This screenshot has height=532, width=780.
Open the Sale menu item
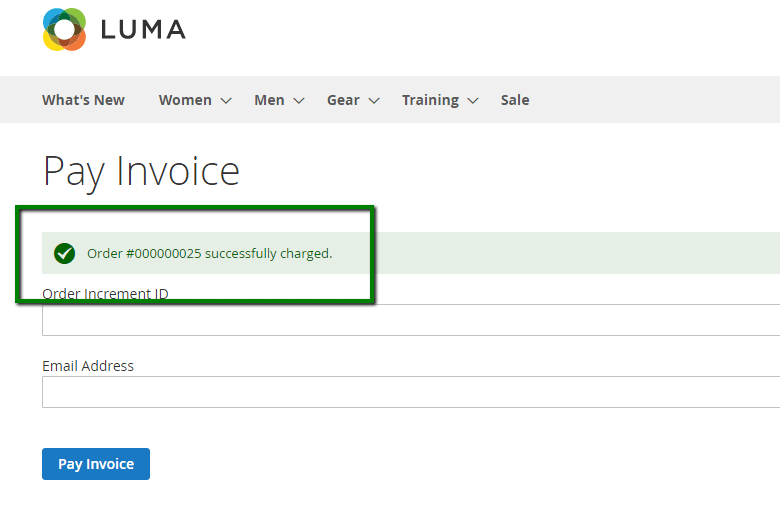pos(515,100)
